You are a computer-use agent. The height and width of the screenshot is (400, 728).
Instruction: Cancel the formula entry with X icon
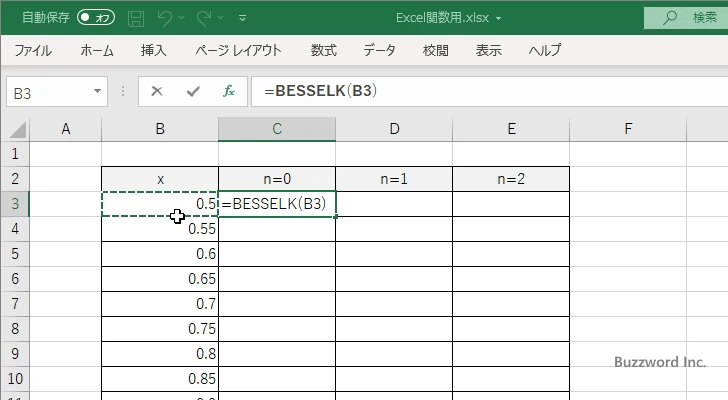pyautogui.click(x=157, y=91)
